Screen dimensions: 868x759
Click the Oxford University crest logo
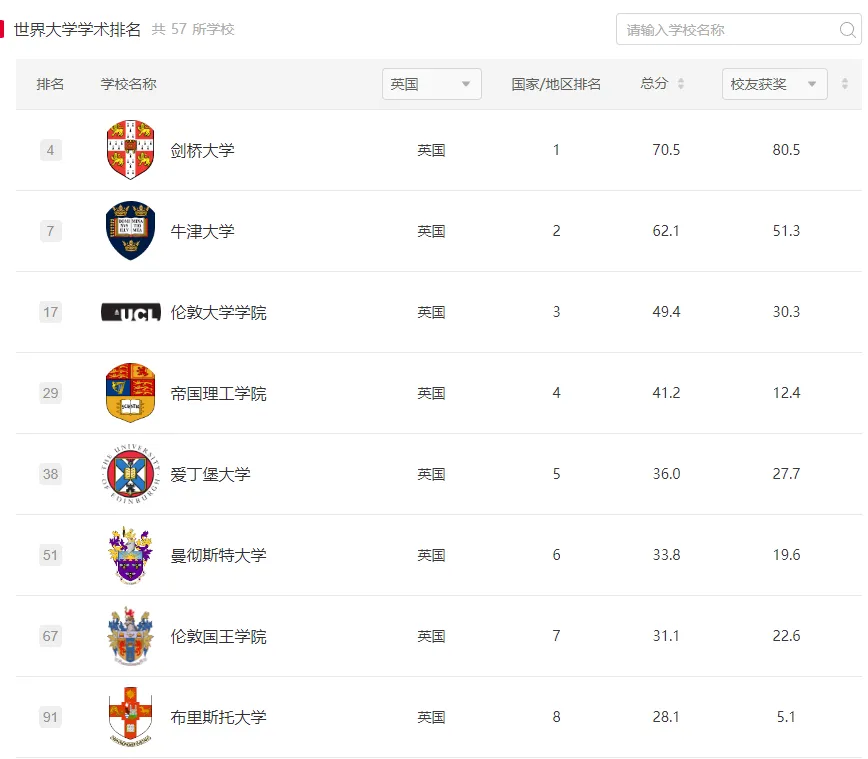point(130,230)
